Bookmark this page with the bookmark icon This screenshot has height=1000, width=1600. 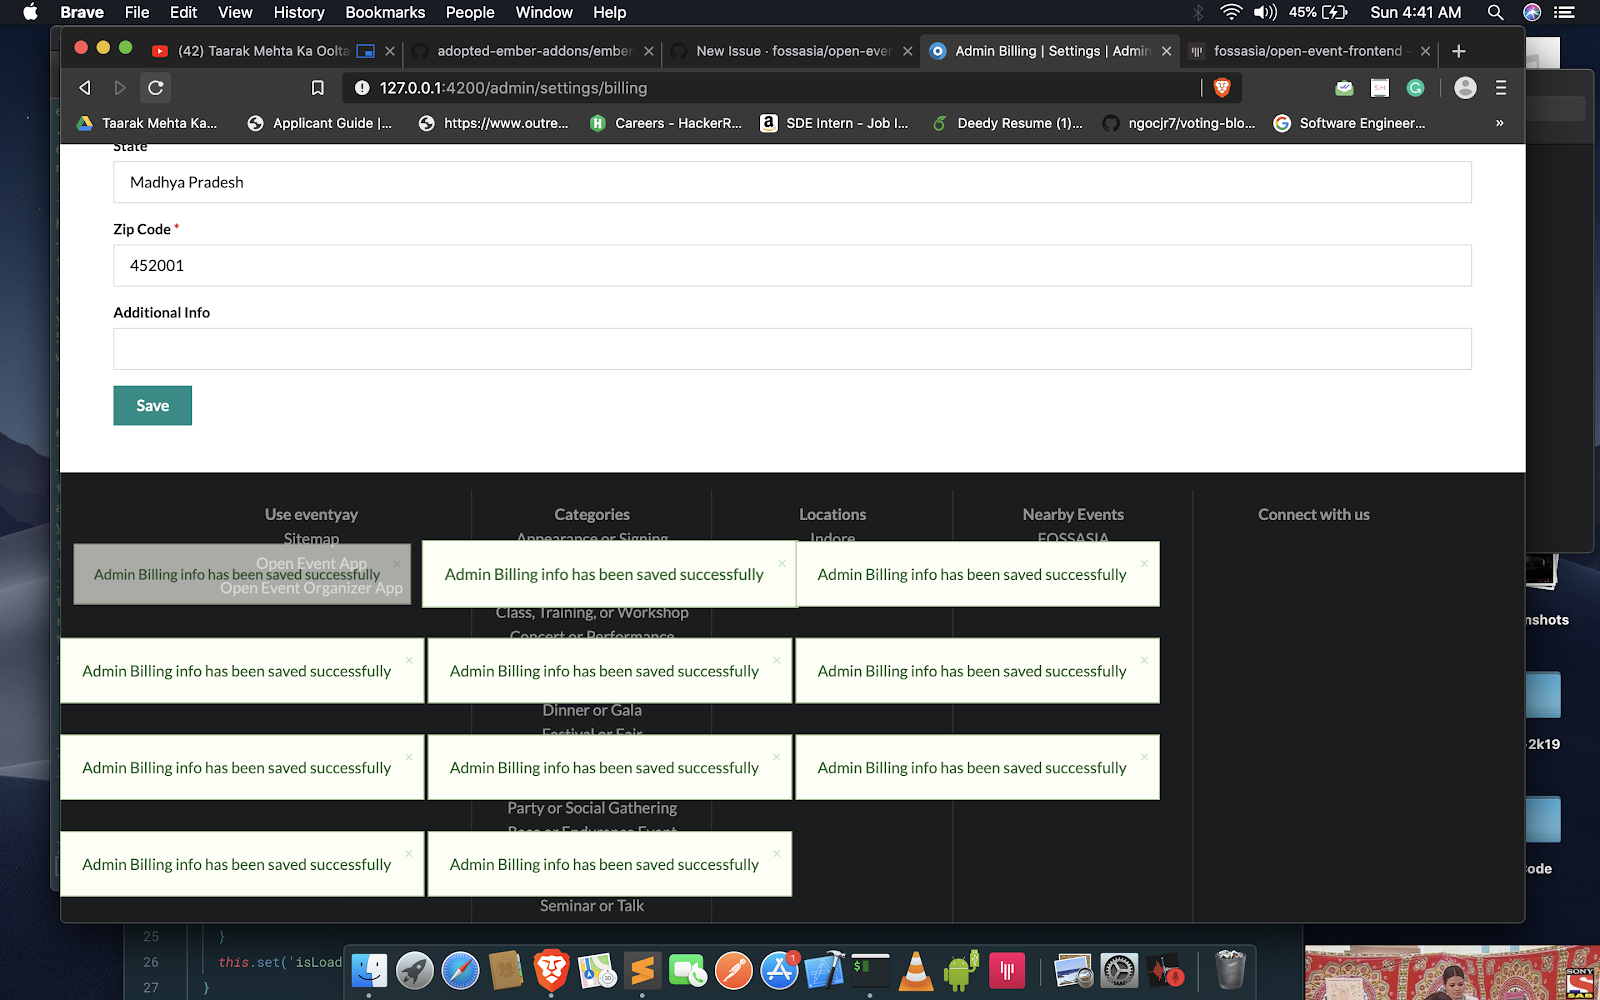(x=318, y=88)
